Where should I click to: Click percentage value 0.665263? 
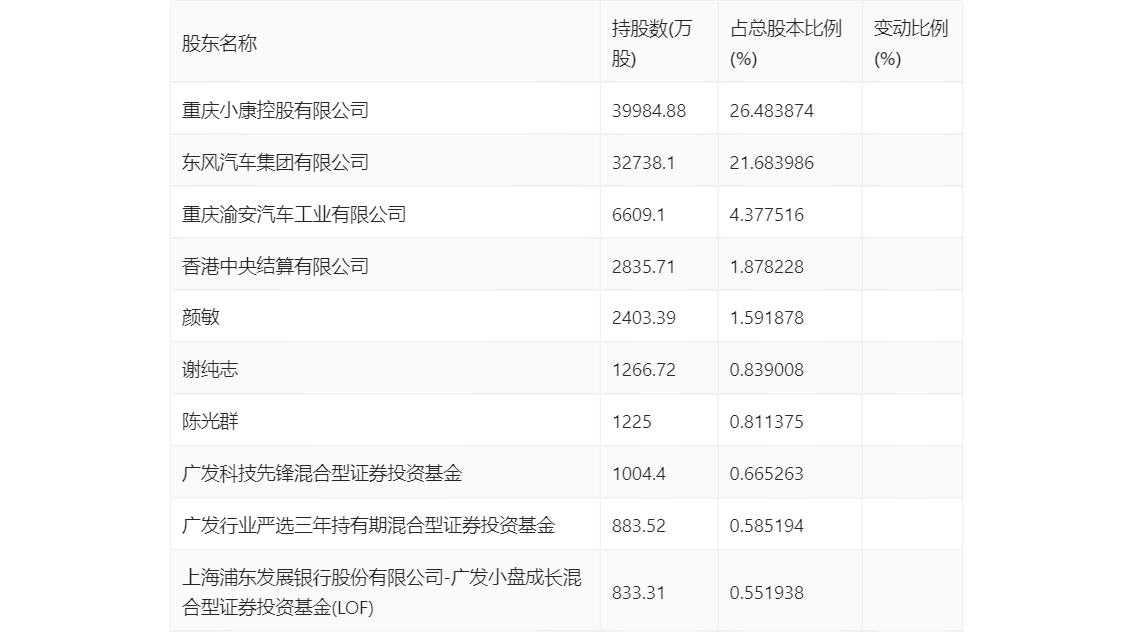click(x=767, y=474)
